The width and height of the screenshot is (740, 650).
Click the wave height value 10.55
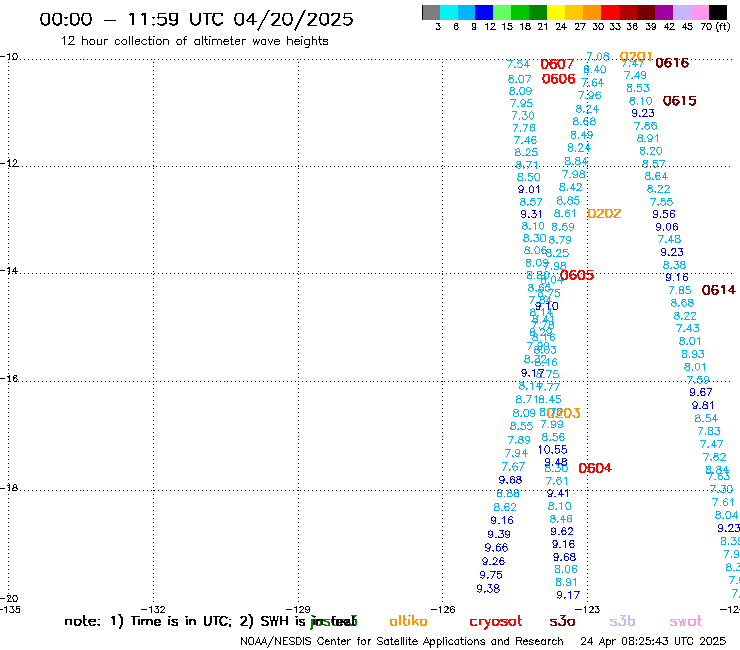pyautogui.click(x=552, y=450)
